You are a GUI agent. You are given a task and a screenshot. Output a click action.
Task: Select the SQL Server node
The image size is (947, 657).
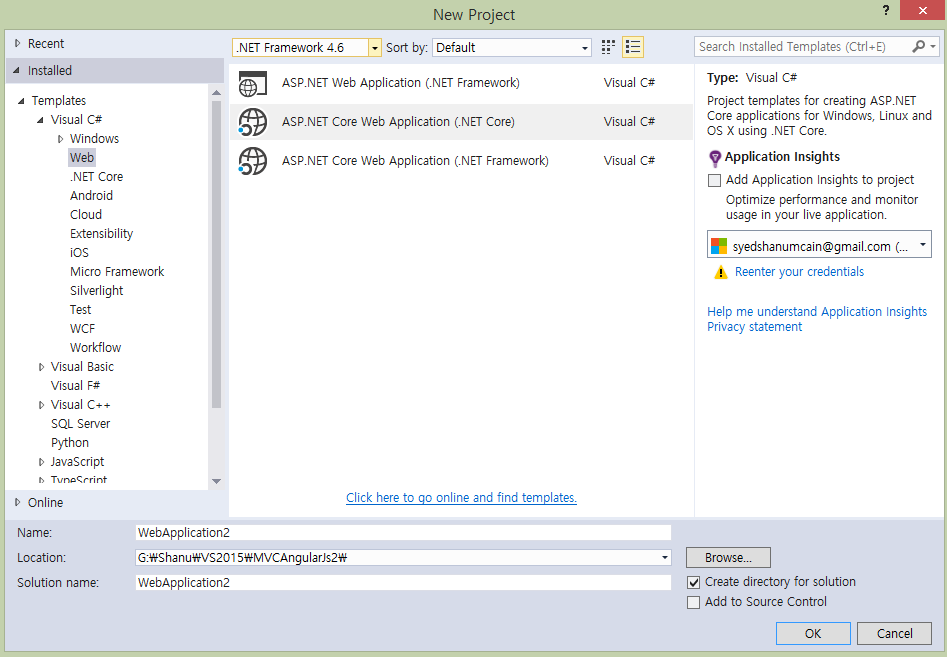pyautogui.click(x=81, y=424)
